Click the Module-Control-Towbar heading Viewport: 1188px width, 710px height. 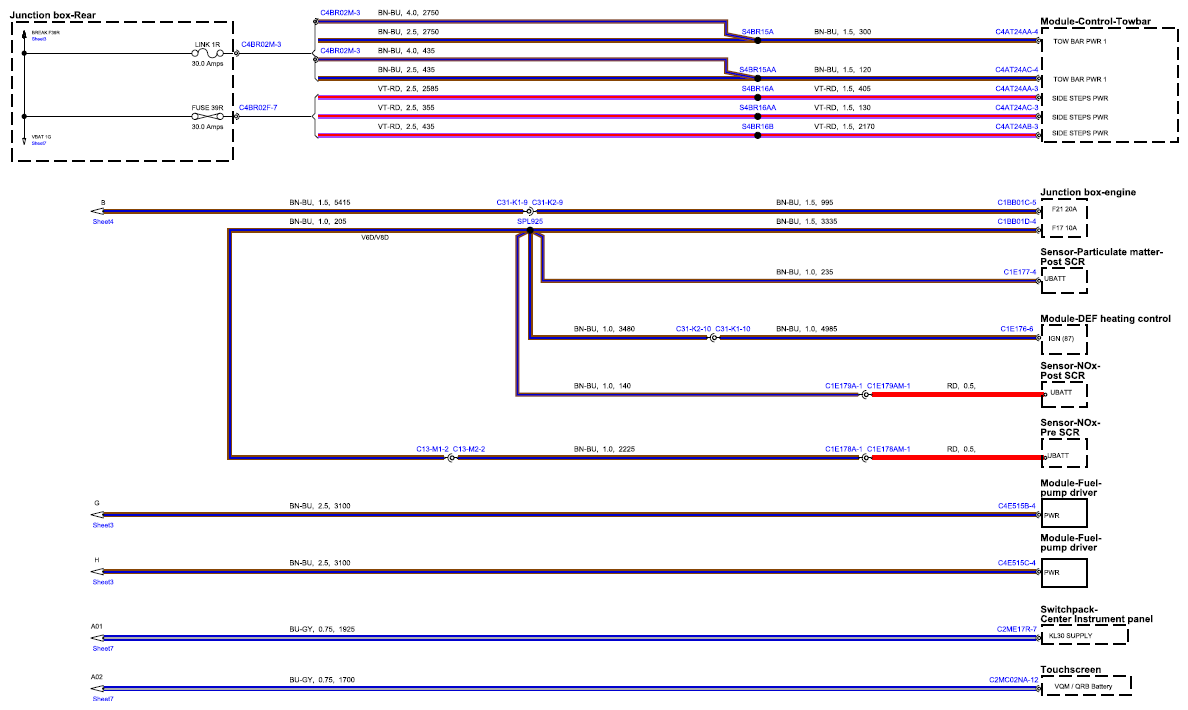[x=1096, y=21]
